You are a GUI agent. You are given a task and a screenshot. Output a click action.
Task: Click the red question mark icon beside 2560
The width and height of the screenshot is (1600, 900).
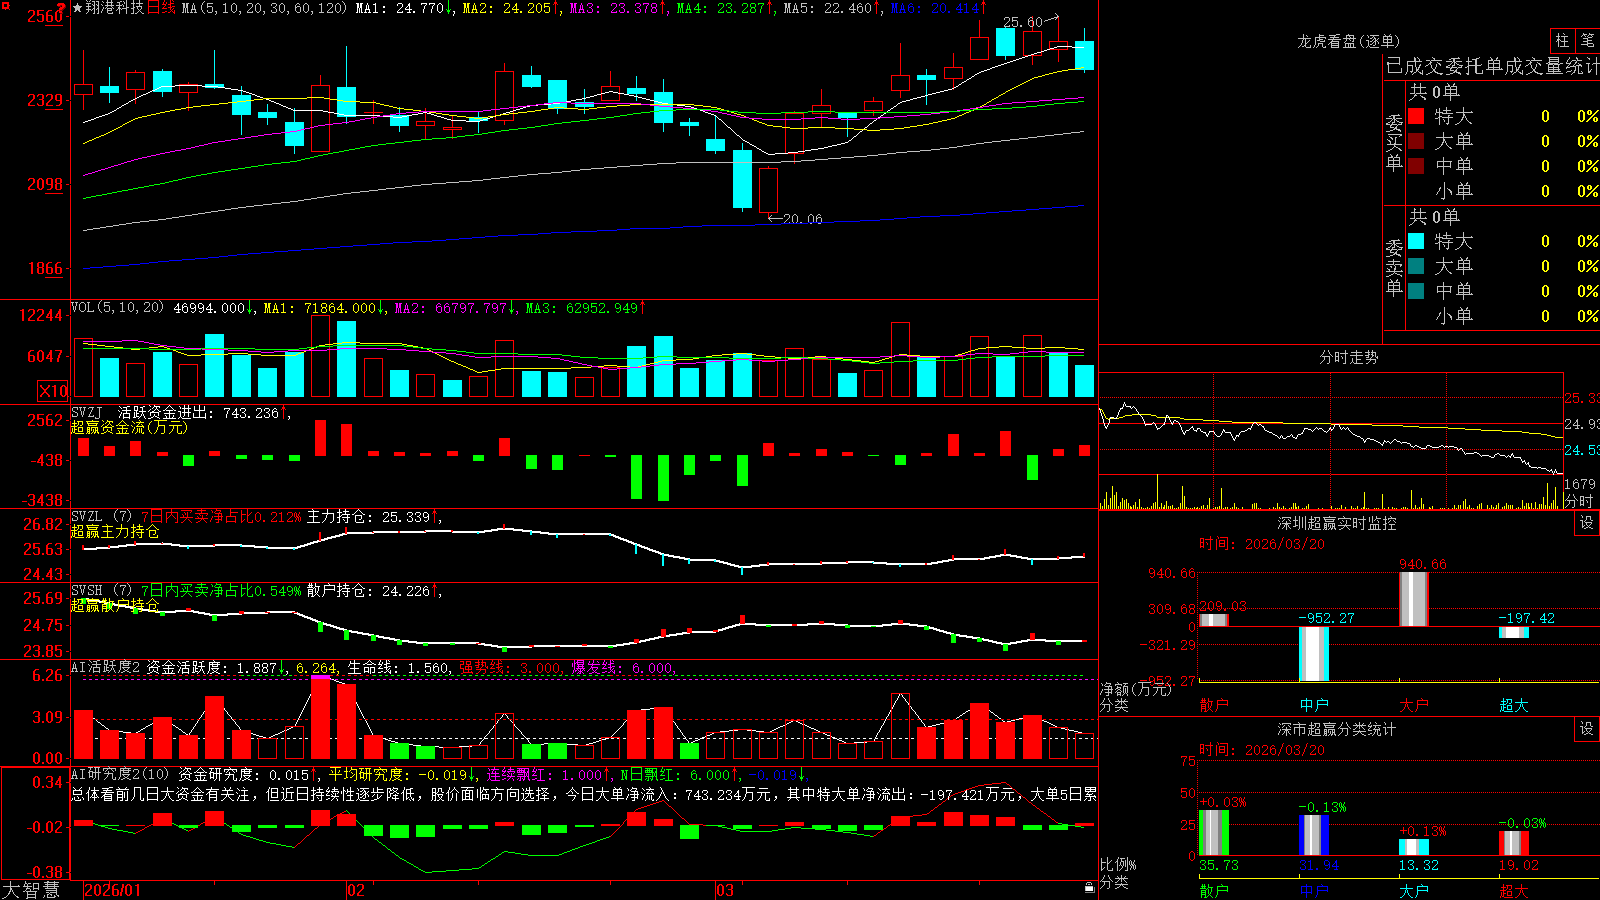click(x=62, y=7)
